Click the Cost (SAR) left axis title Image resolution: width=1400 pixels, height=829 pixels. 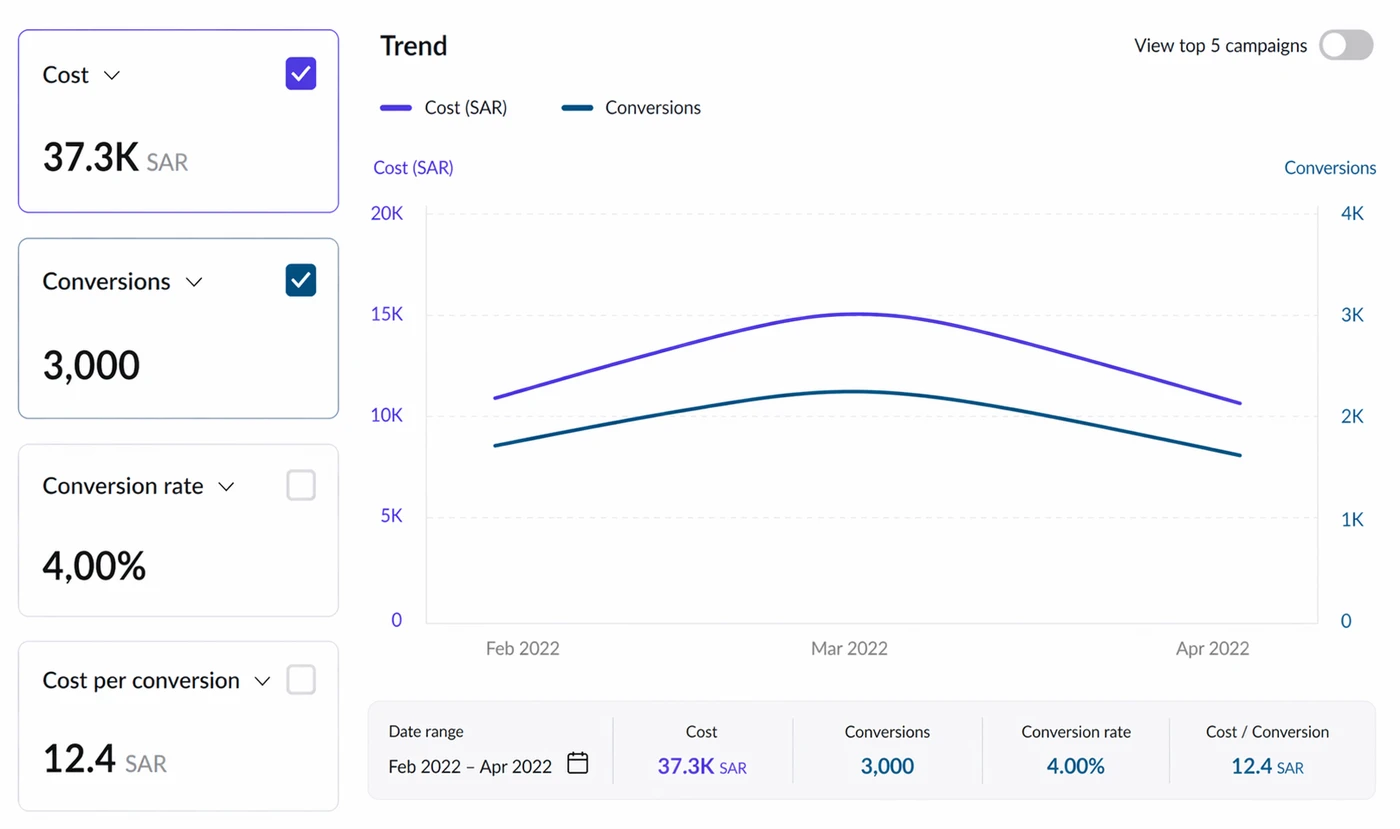413,168
